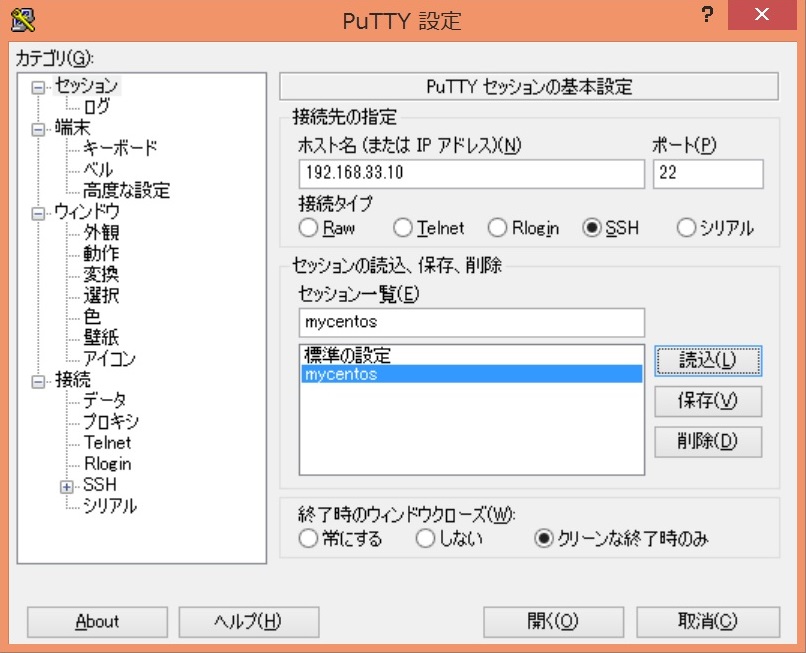Open the 壁紙 settings
This screenshot has height=653, width=806.
coord(101,338)
